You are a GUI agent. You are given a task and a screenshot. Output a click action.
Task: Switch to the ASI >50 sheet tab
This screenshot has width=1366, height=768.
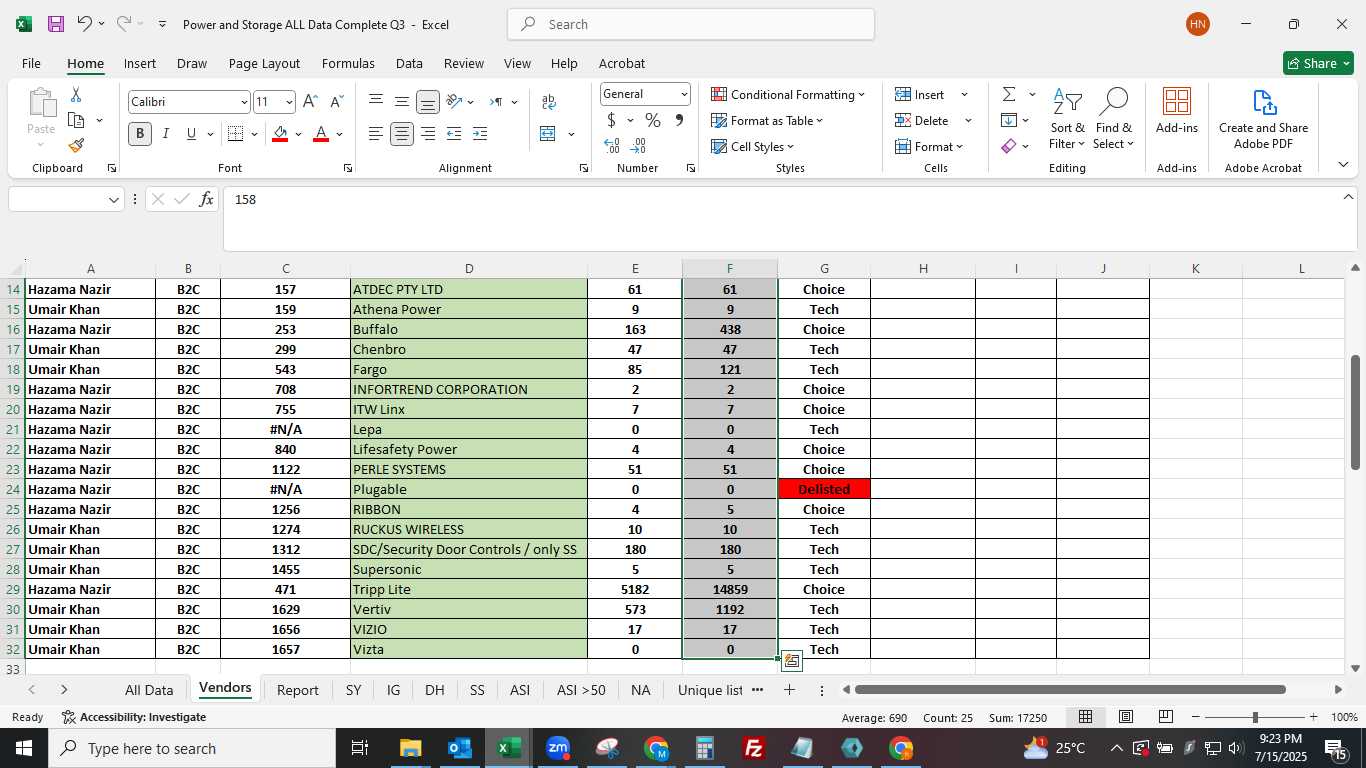pyautogui.click(x=581, y=690)
